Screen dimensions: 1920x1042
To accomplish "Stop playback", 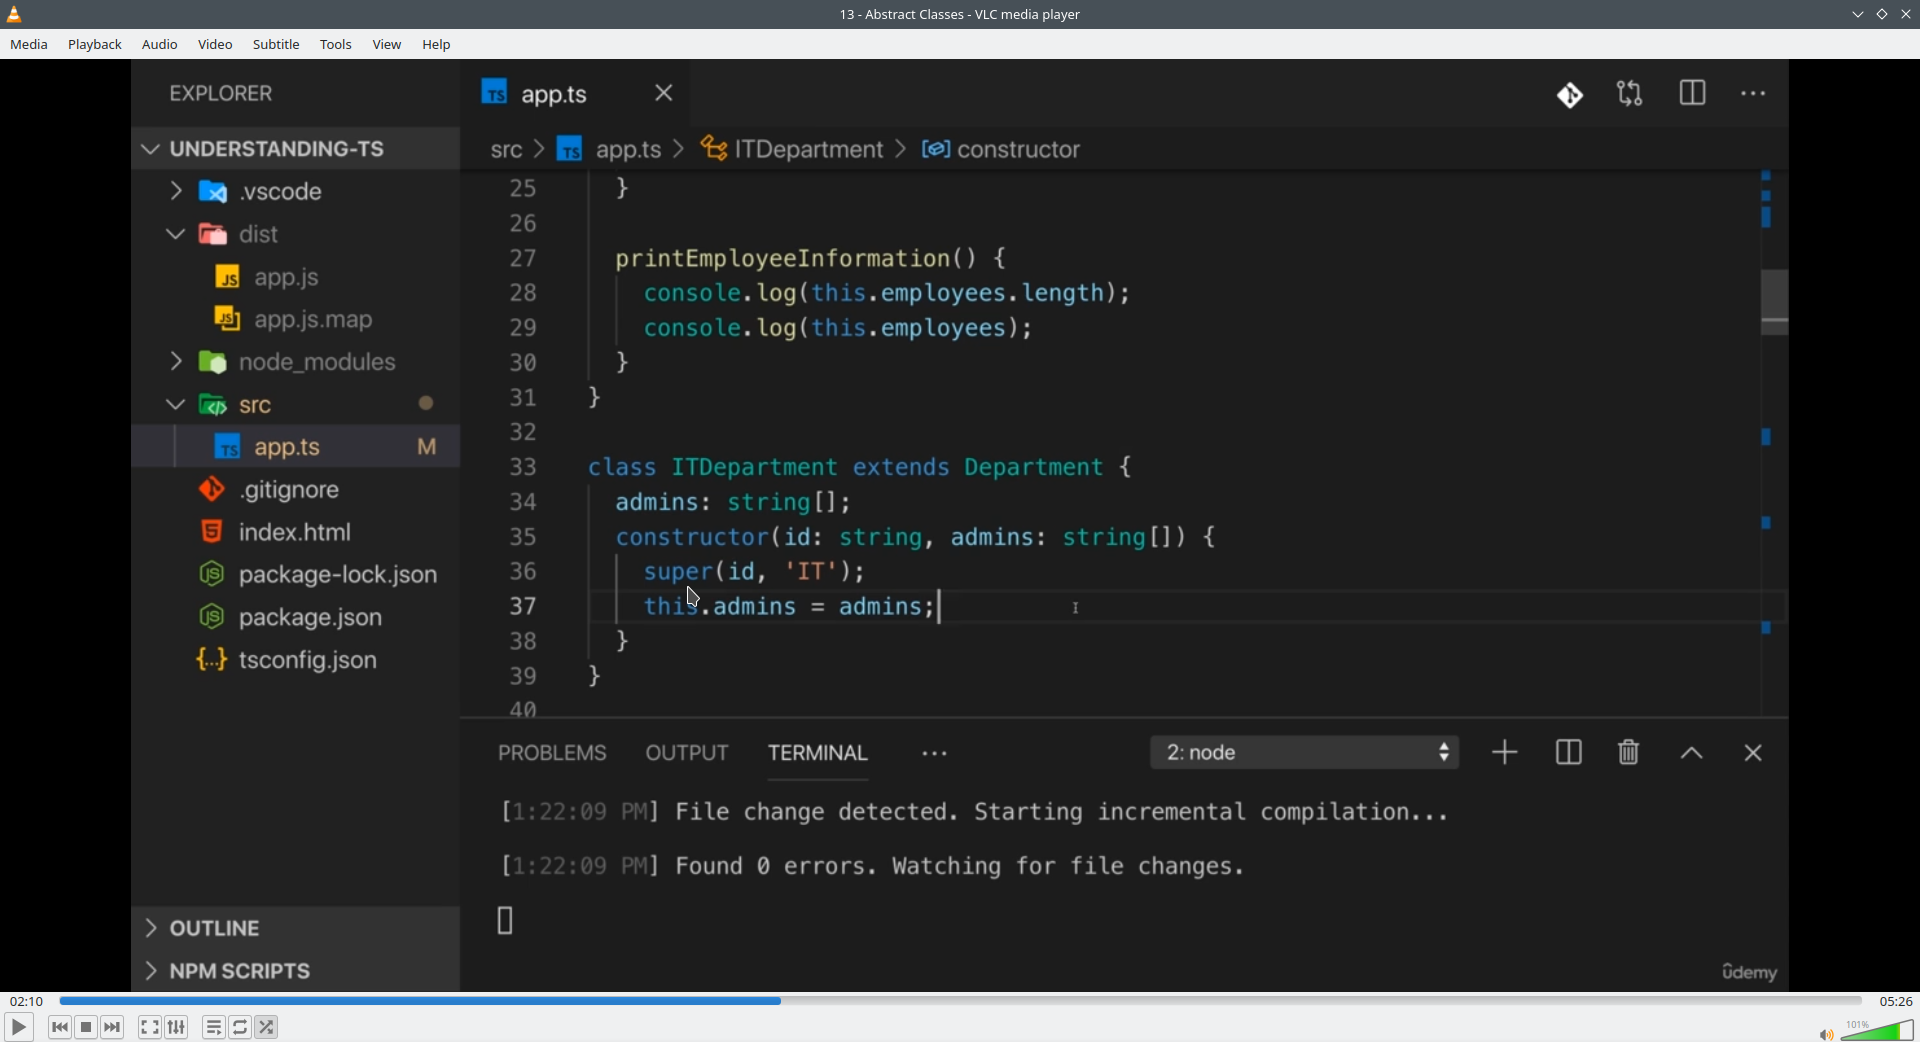I will tap(87, 1027).
